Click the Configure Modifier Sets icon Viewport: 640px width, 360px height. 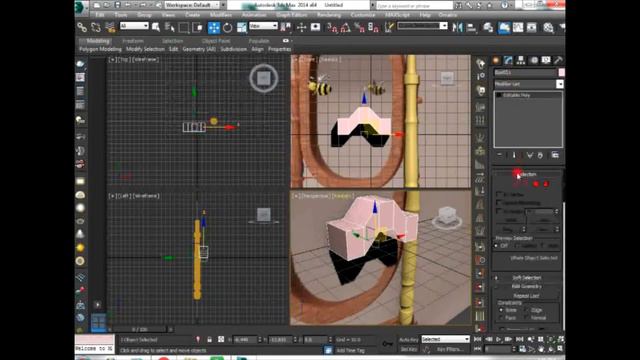(x=555, y=155)
